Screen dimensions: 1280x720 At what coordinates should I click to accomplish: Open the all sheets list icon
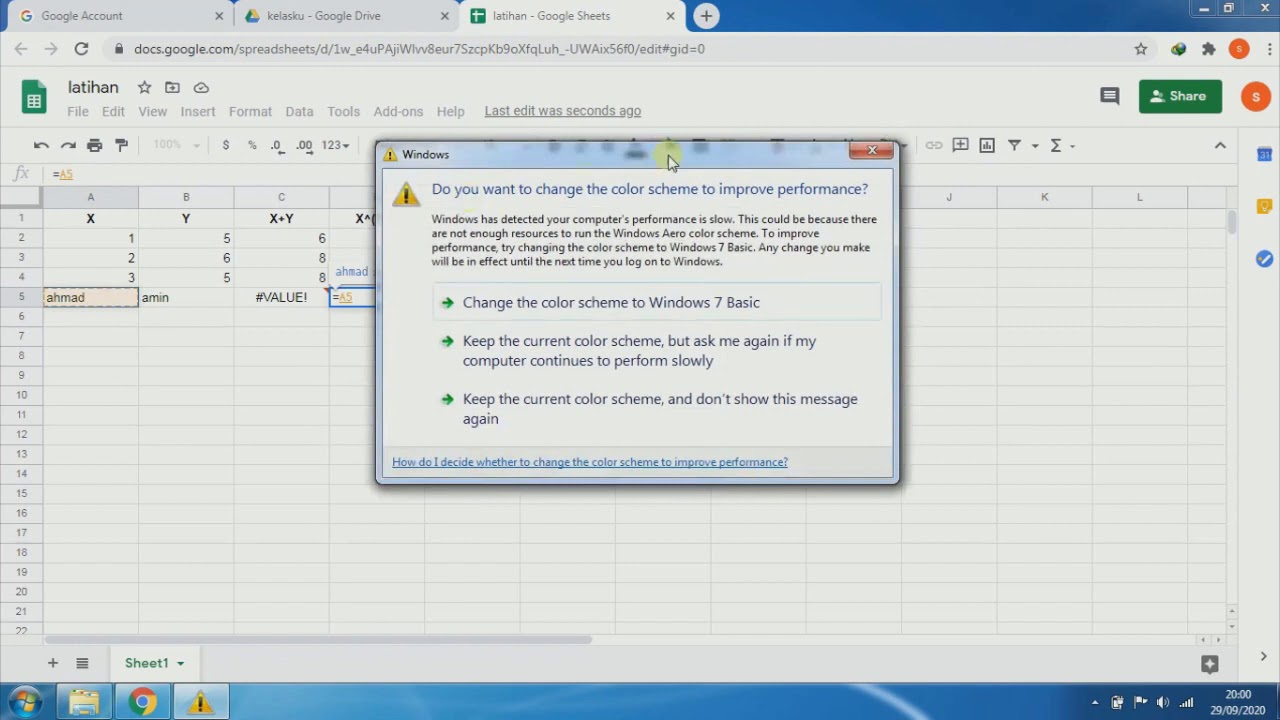point(82,663)
